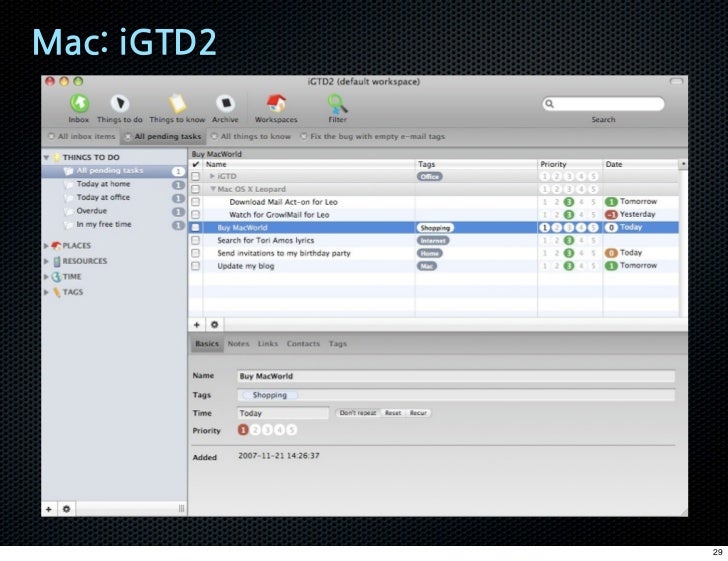Open the gear menu at the sidebar bottom
The image size is (728, 561).
[66, 509]
